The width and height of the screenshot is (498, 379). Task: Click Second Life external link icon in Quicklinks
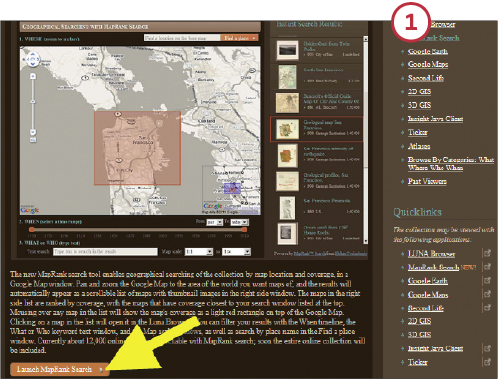[487, 307]
